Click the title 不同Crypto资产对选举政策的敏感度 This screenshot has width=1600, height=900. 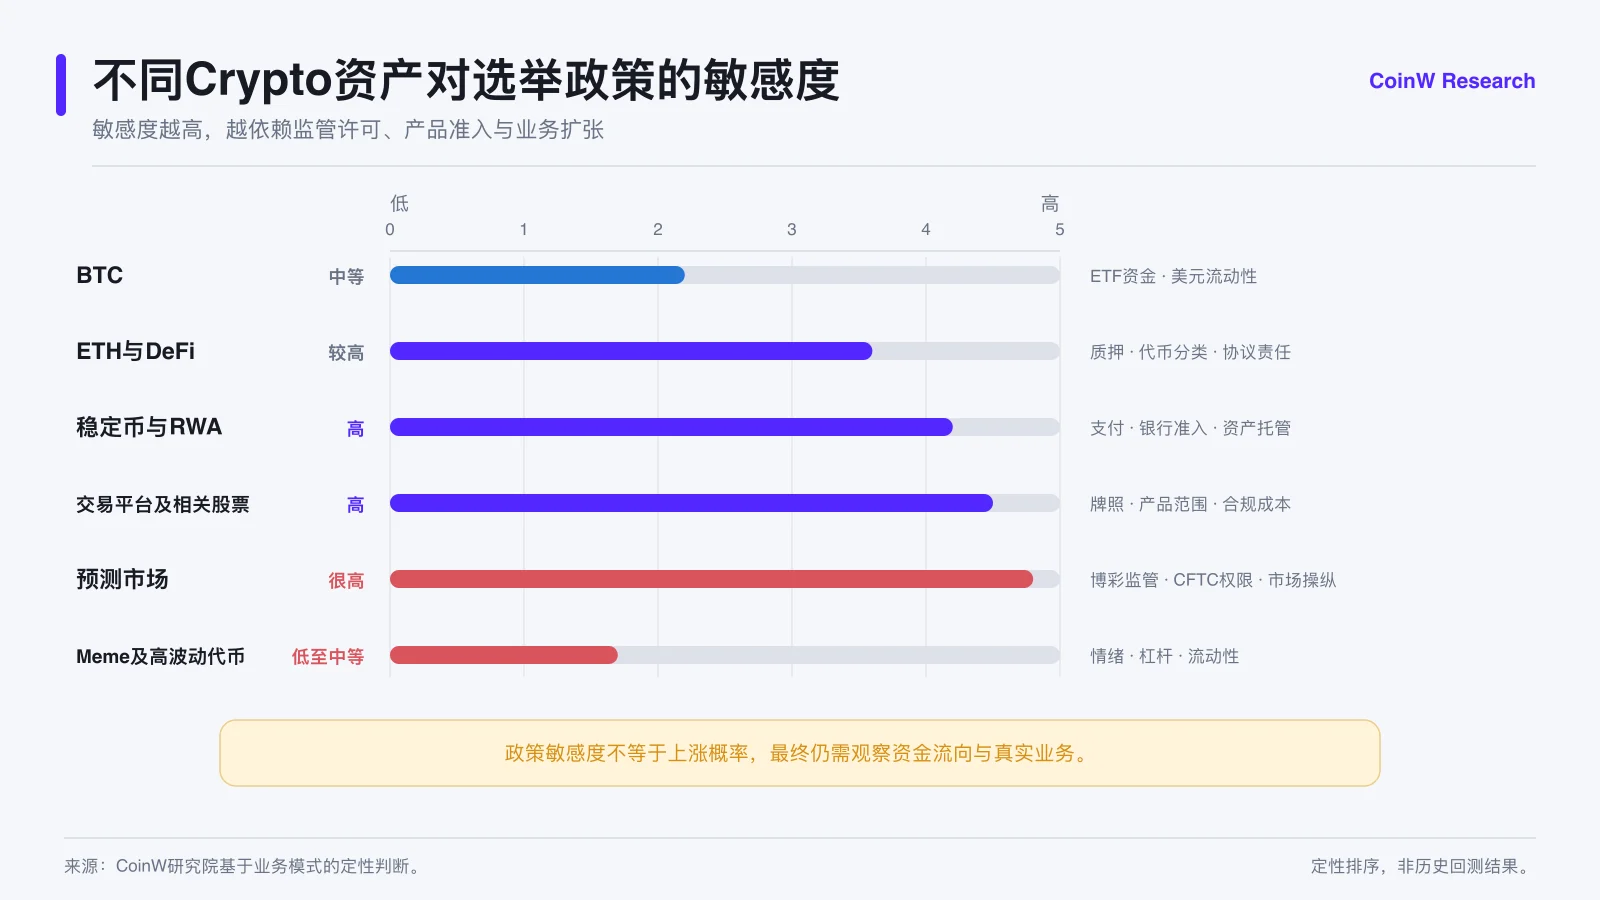(466, 80)
